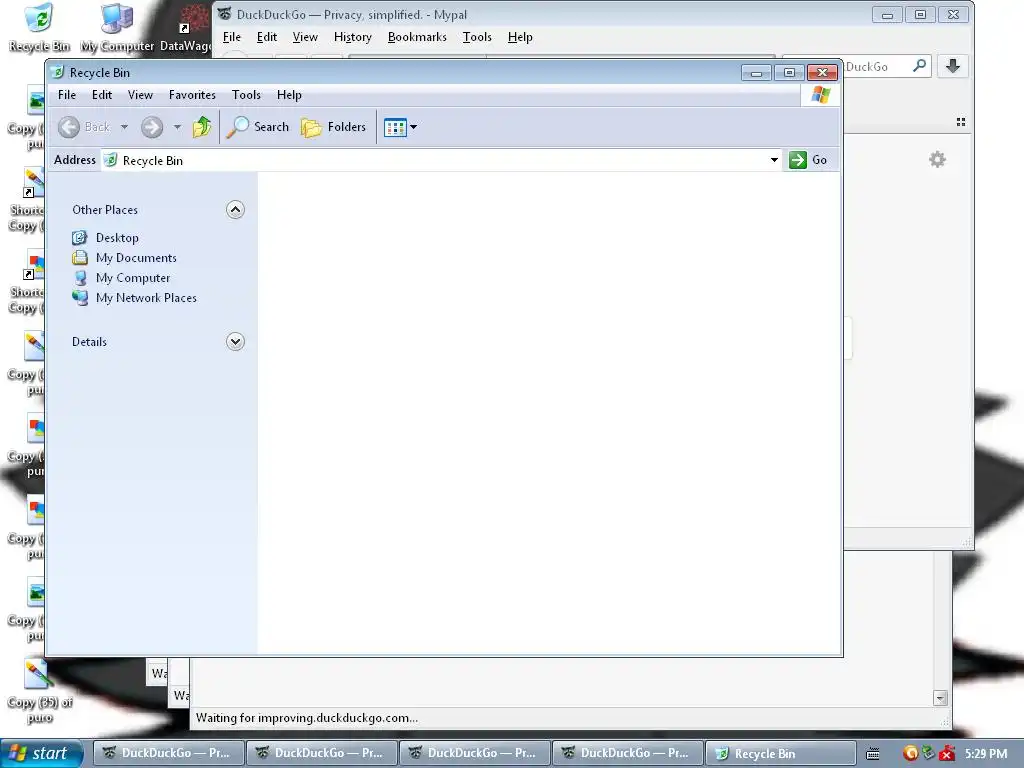Viewport: 1024px width, 768px height.
Task: Switch to fourth DuckDuckGo taskbar button
Action: pos(628,753)
